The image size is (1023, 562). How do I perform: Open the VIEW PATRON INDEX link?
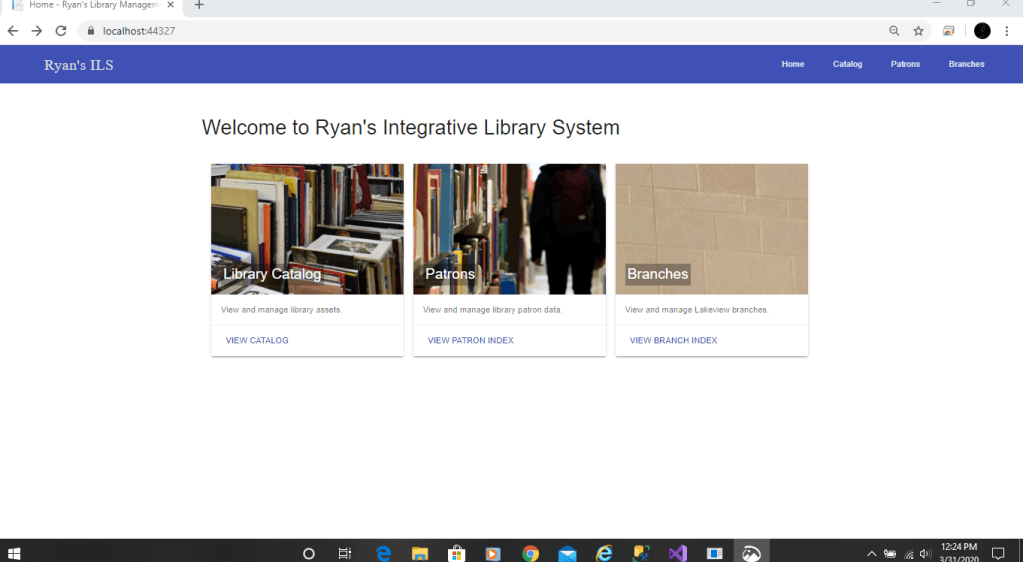coord(470,341)
